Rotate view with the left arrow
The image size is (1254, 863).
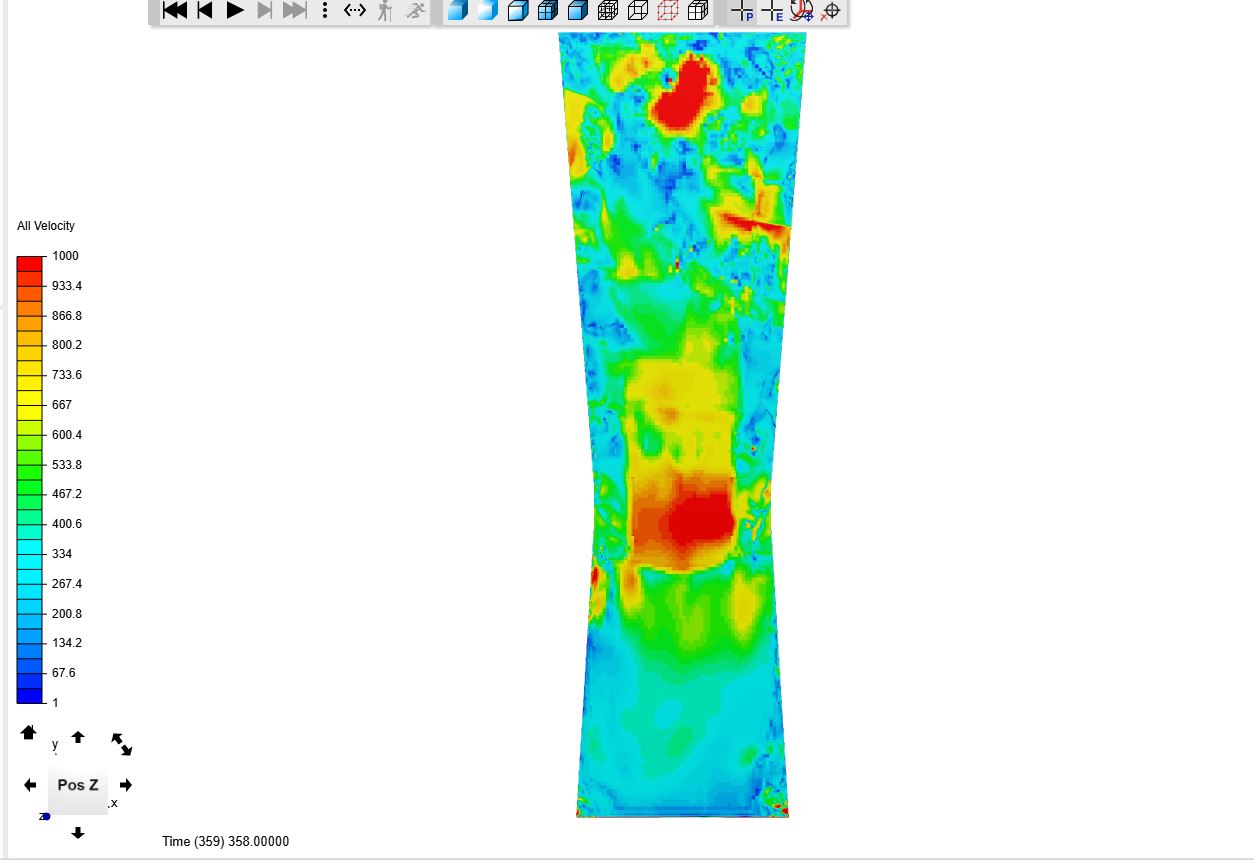click(x=30, y=785)
